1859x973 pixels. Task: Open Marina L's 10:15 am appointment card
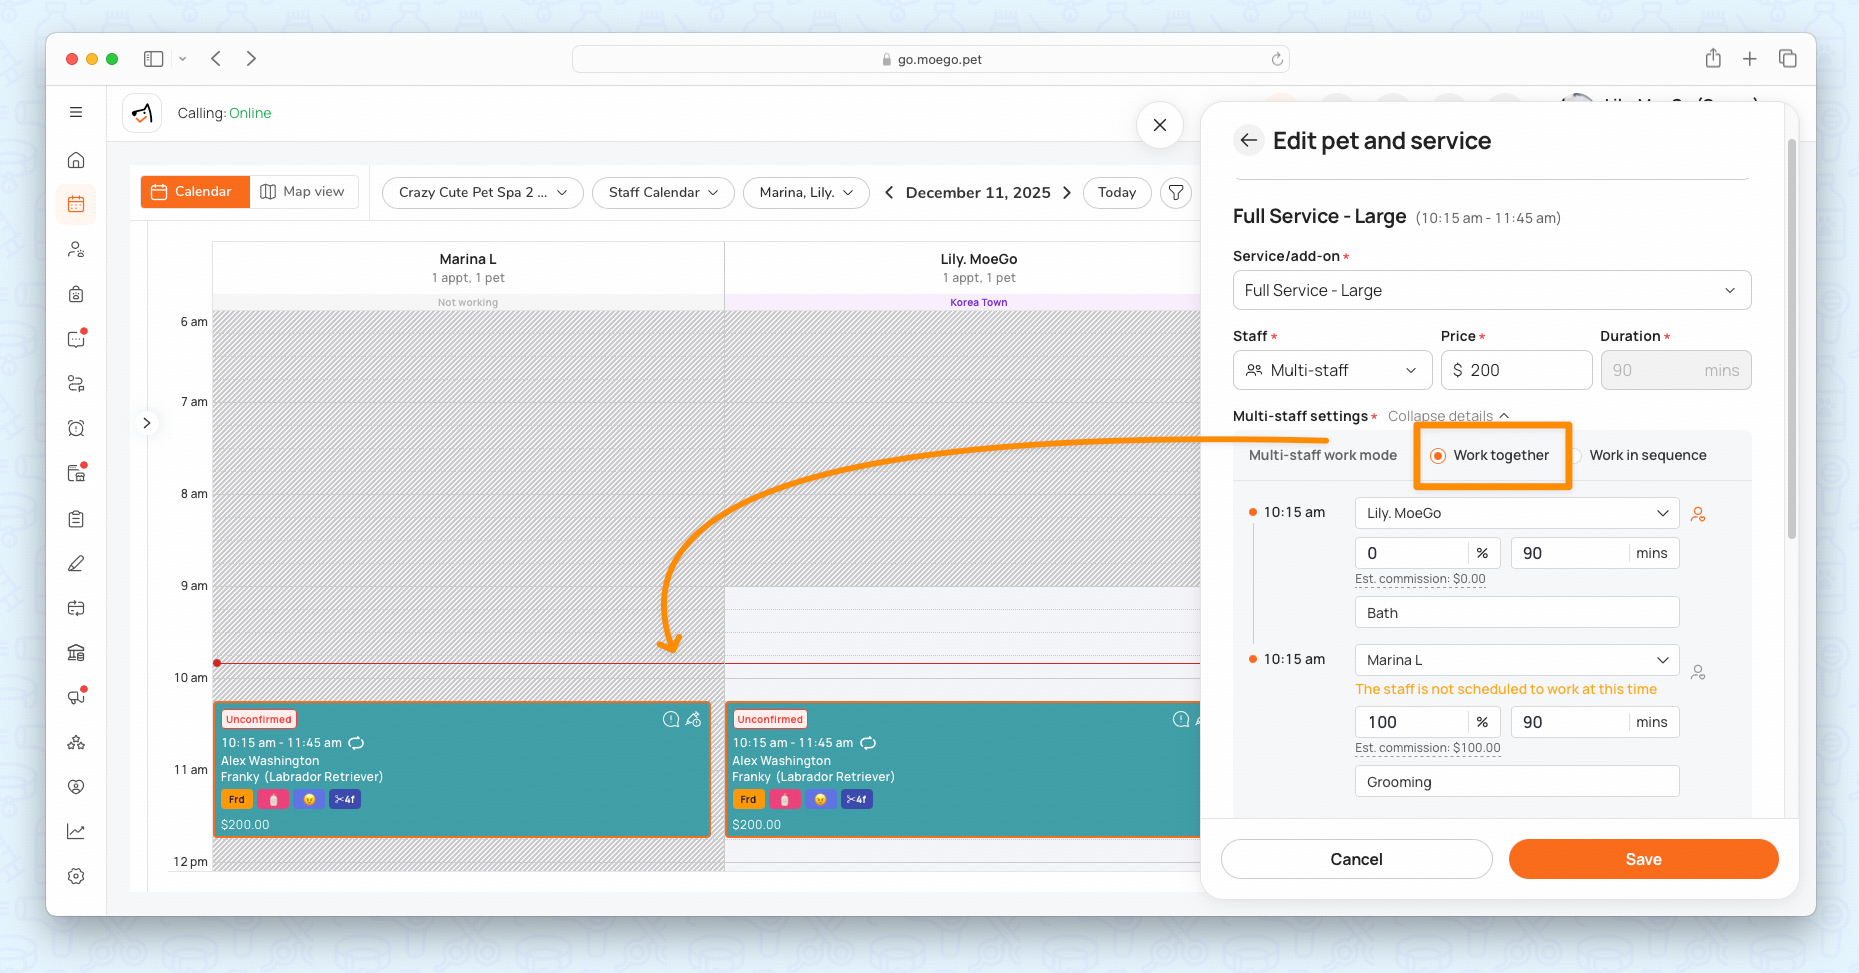click(462, 769)
